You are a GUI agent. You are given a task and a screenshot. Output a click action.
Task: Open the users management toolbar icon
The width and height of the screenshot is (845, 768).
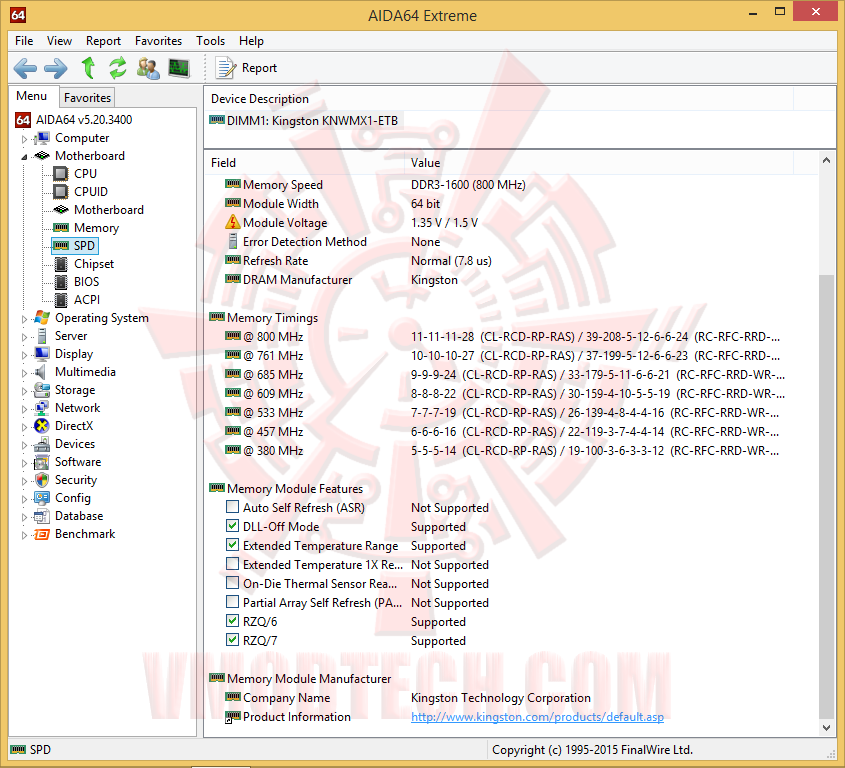pyautogui.click(x=148, y=68)
